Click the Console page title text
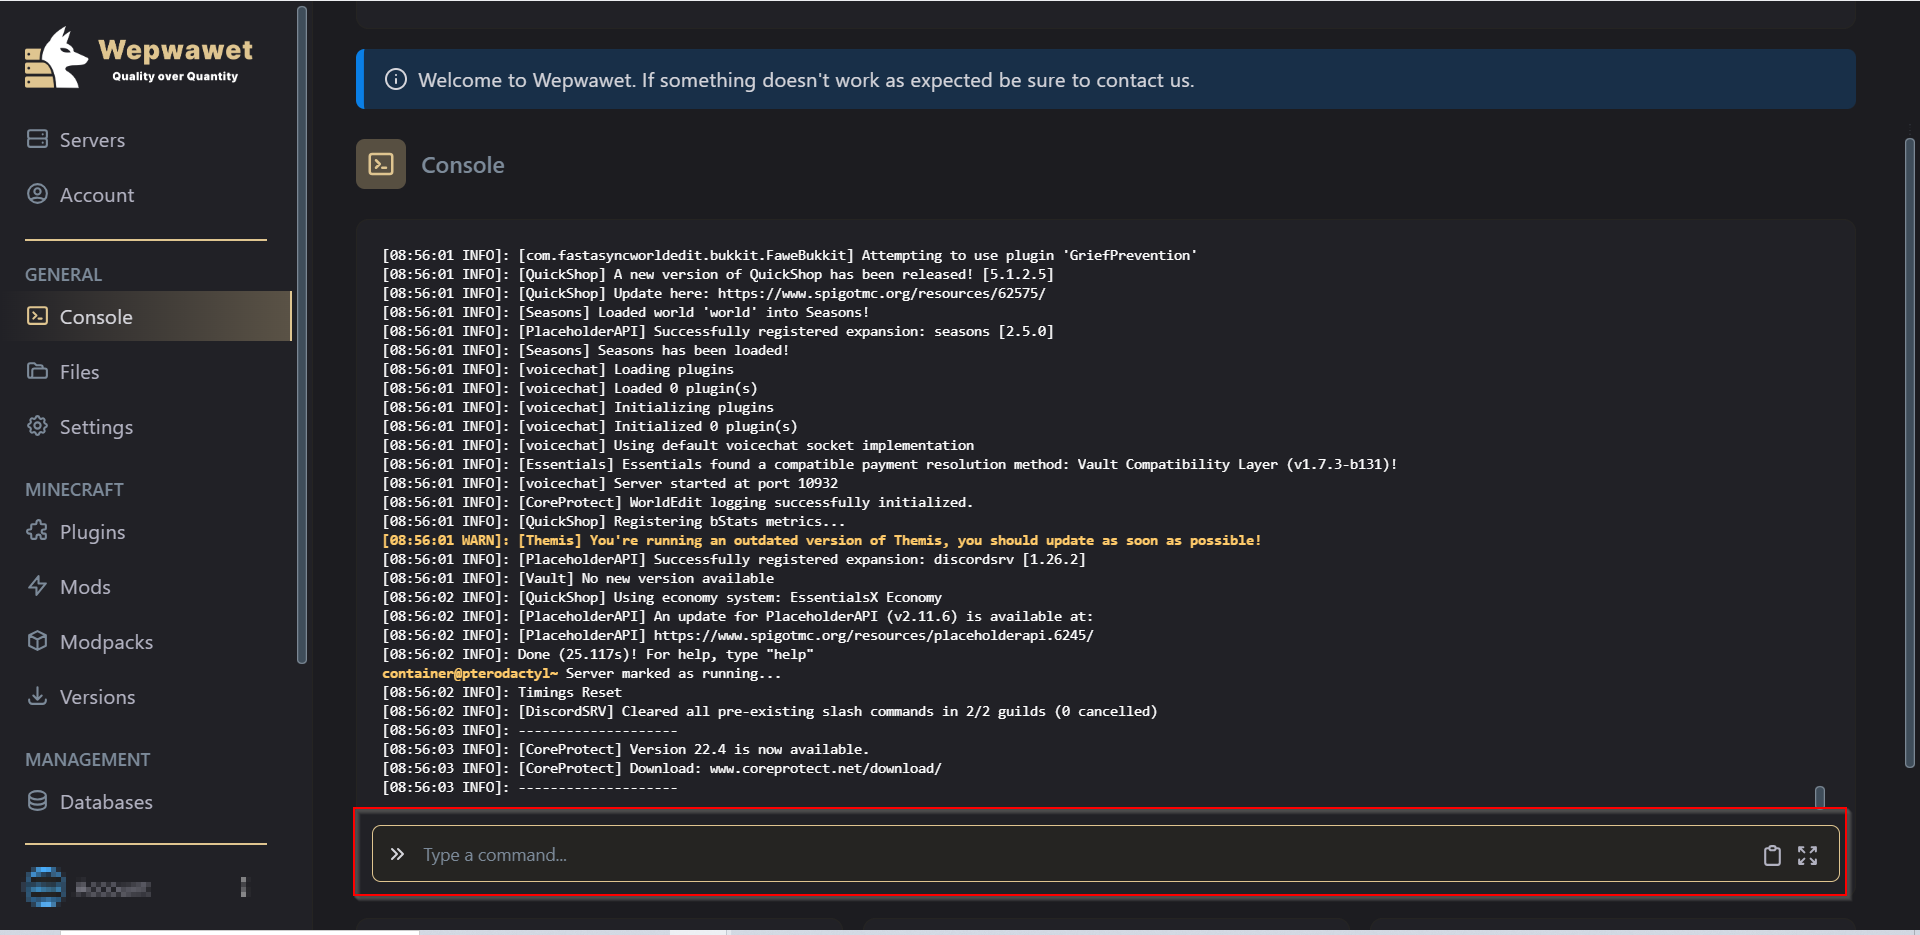This screenshot has width=1920, height=935. (462, 165)
